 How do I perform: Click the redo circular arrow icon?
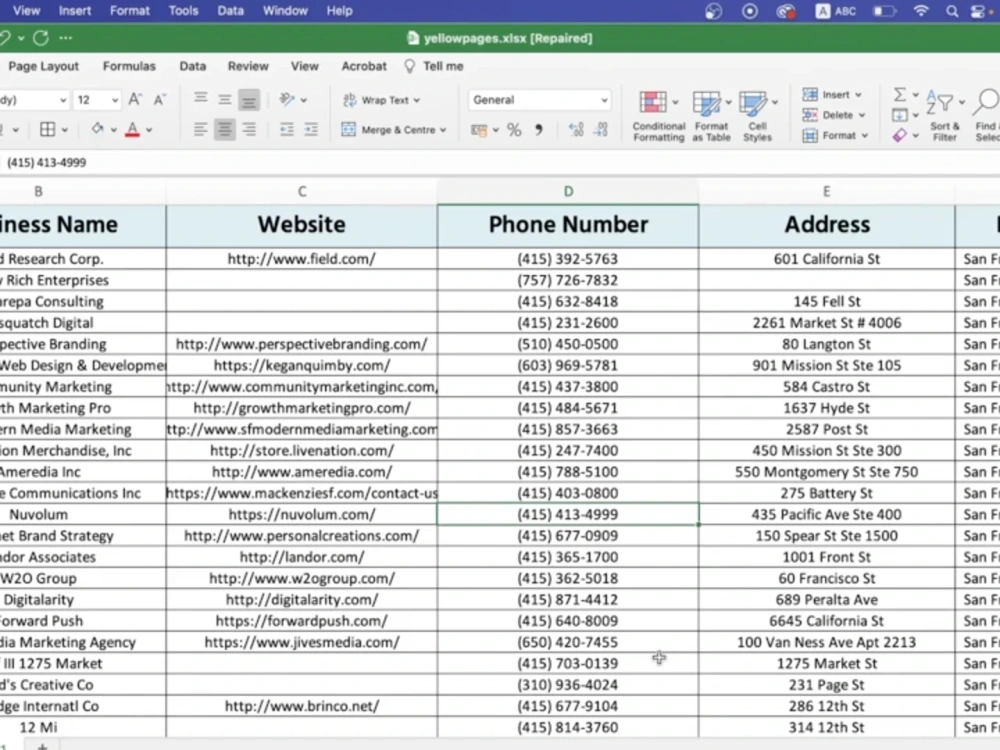coord(41,38)
